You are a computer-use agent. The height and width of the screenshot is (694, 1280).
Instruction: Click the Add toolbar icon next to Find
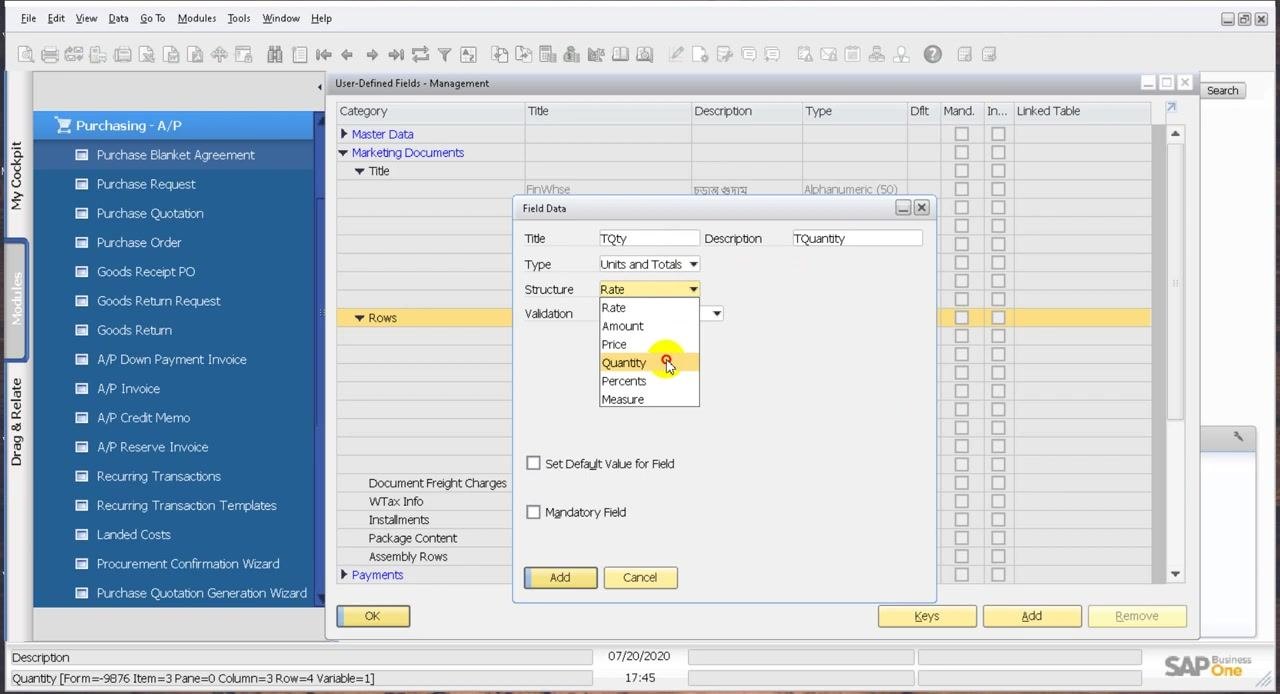tap(299, 55)
